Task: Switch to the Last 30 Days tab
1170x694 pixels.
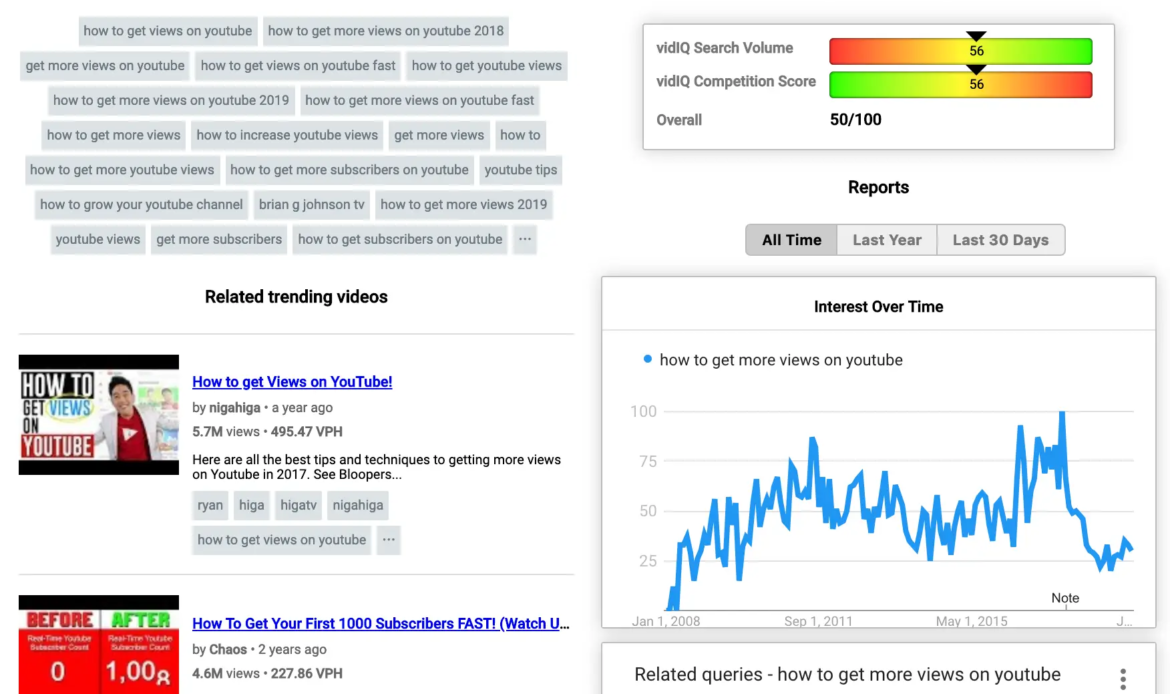Action: (x=1001, y=240)
